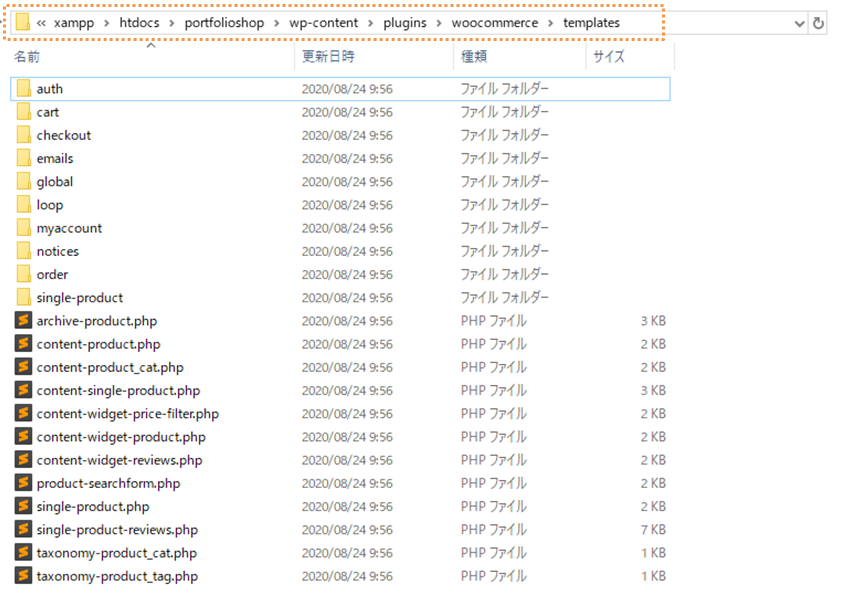
Task: Expand the chevron after plugins in path
Action: click(x=439, y=23)
